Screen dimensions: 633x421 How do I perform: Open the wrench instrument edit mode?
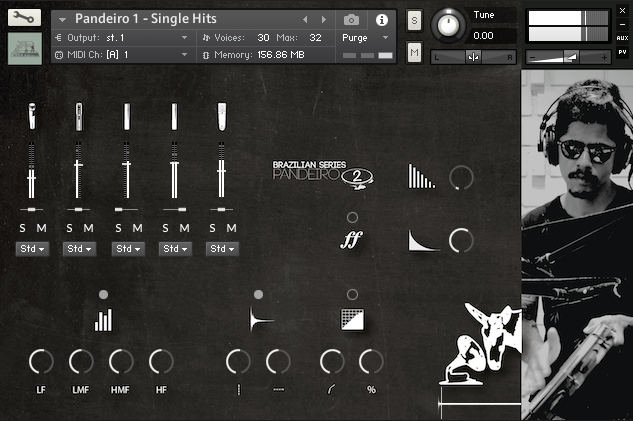click(x=24, y=18)
